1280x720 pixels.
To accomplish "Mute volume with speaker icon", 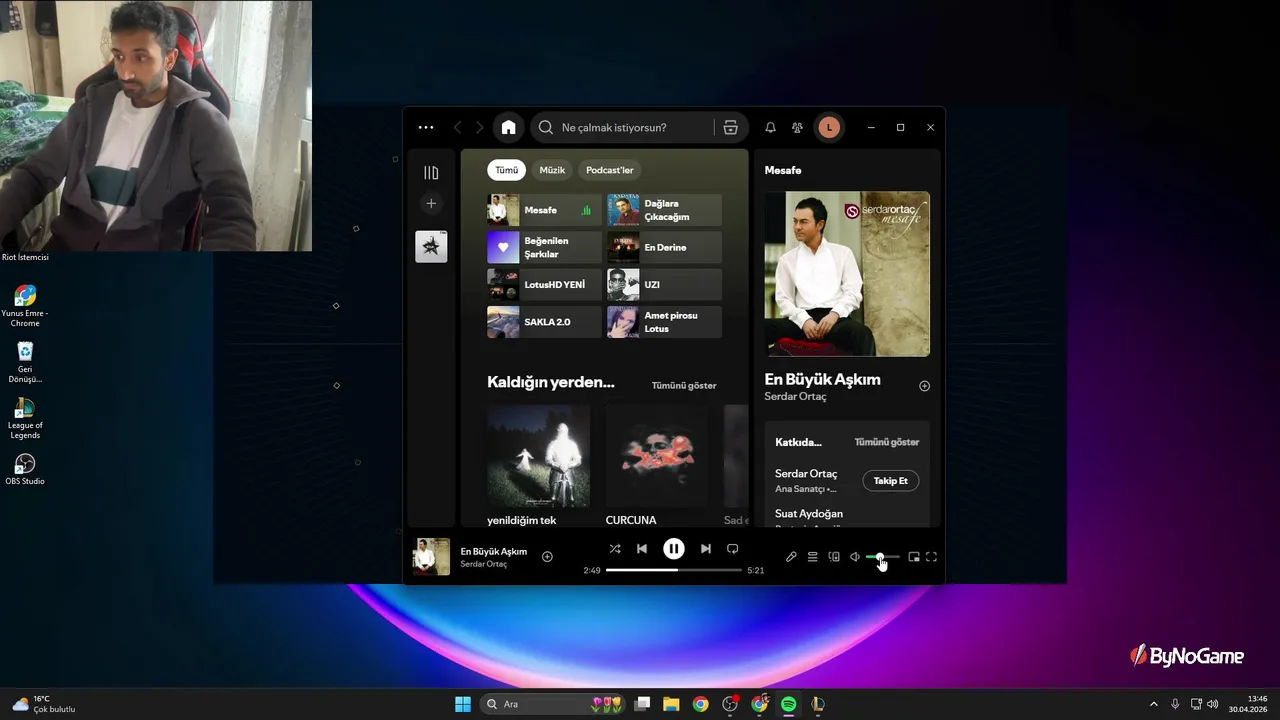I will click(855, 557).
